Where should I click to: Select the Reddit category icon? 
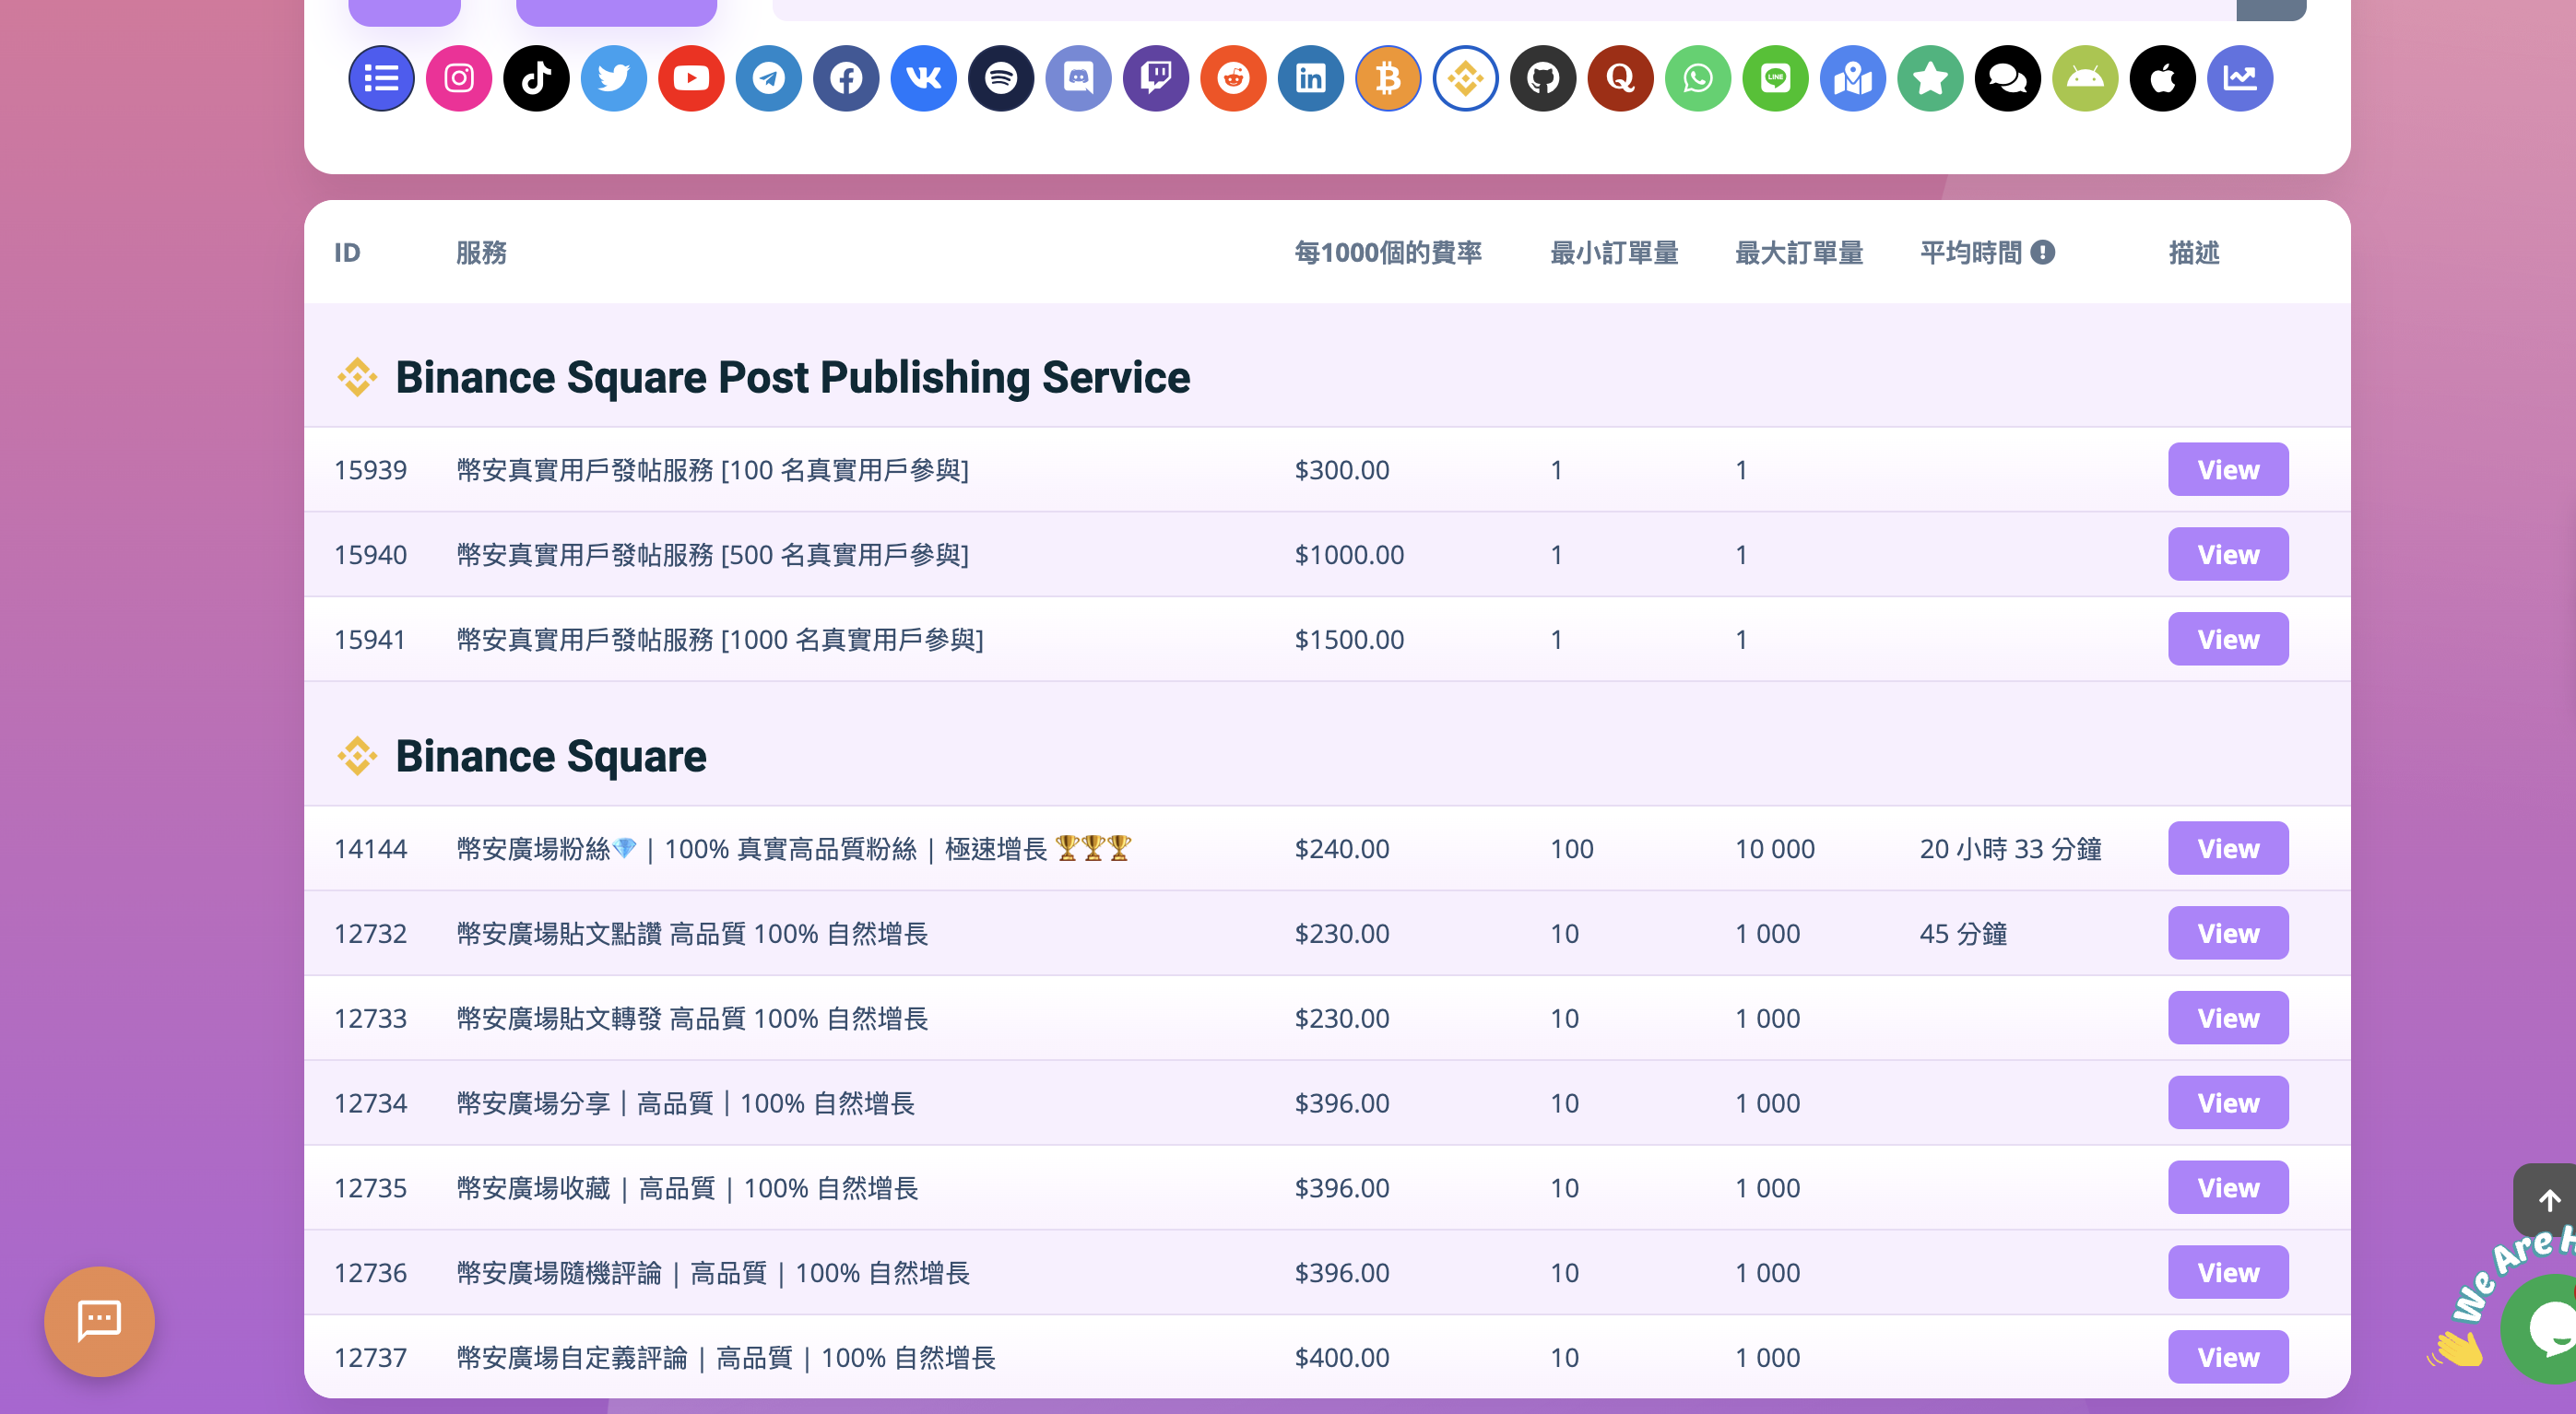[1233, 78]
